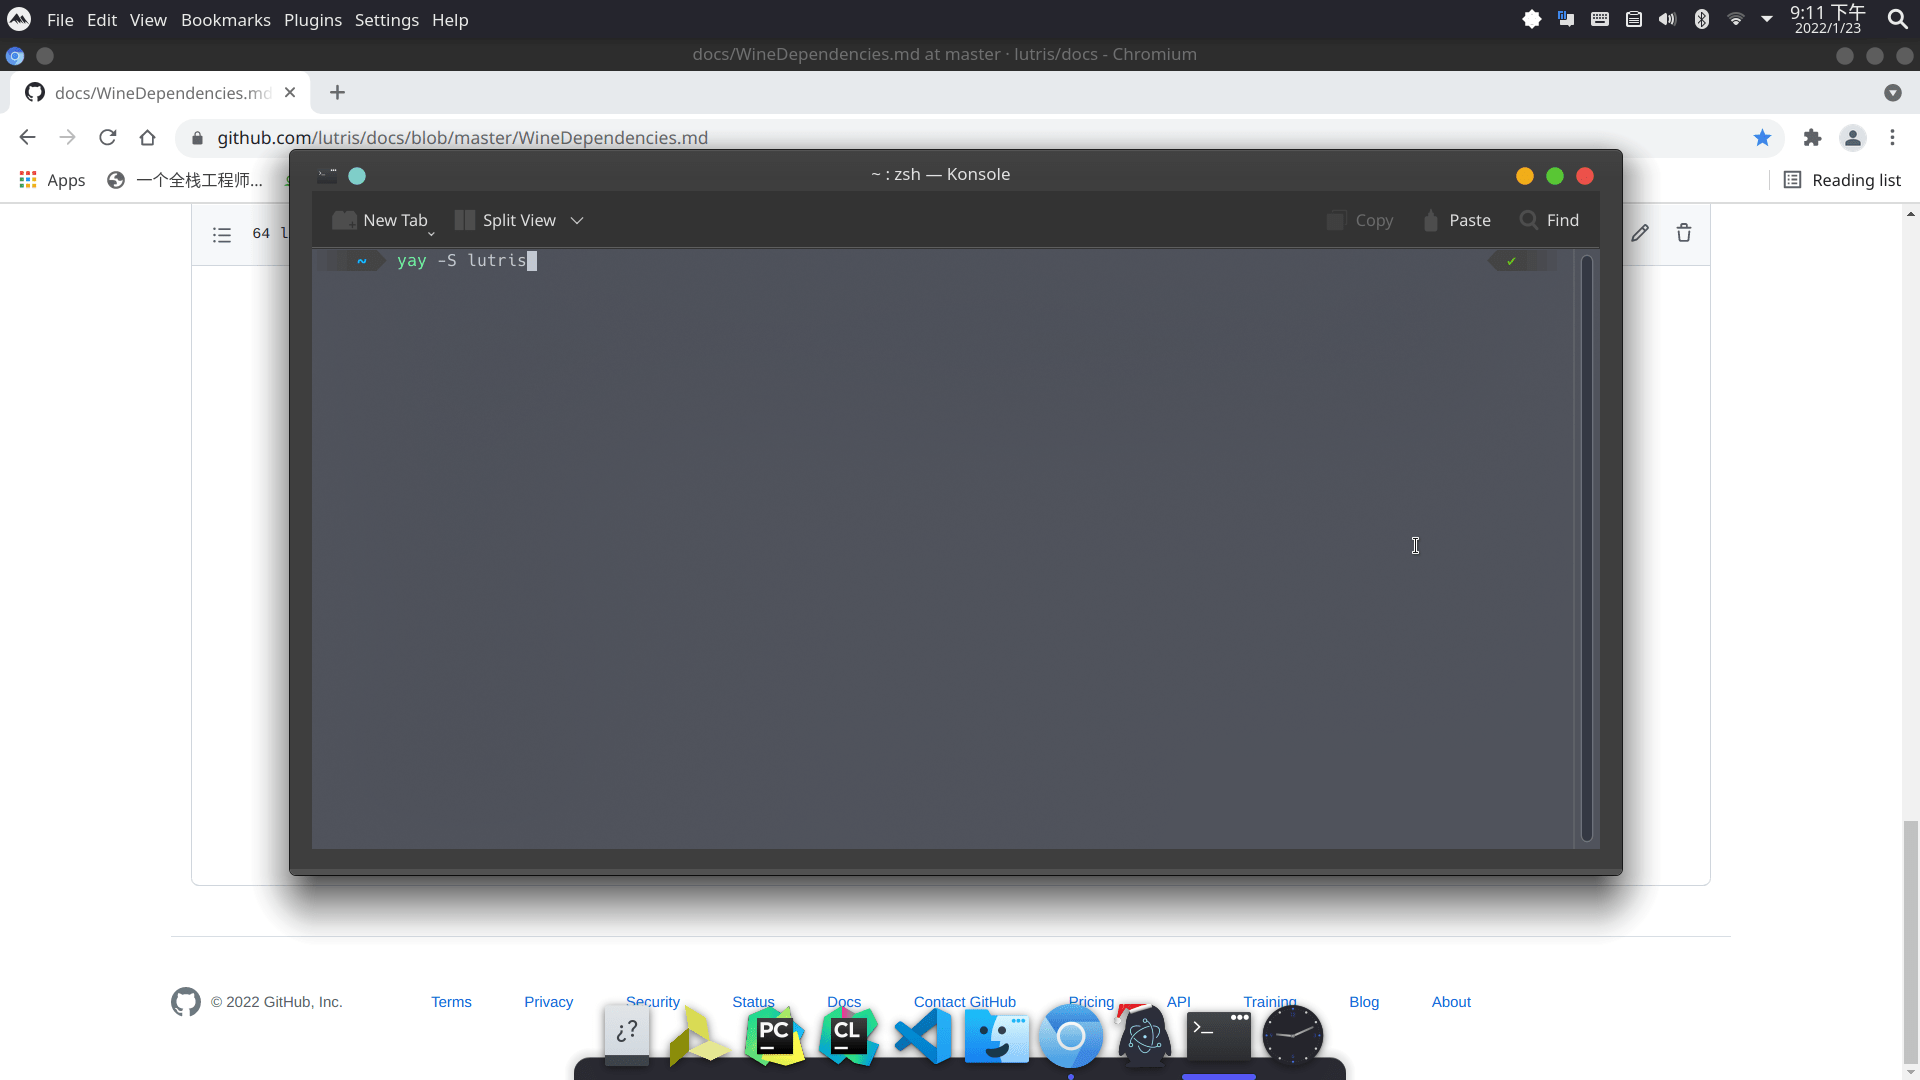
Task: Open the keyboard layout tray icon
Action: [1600, 19]
